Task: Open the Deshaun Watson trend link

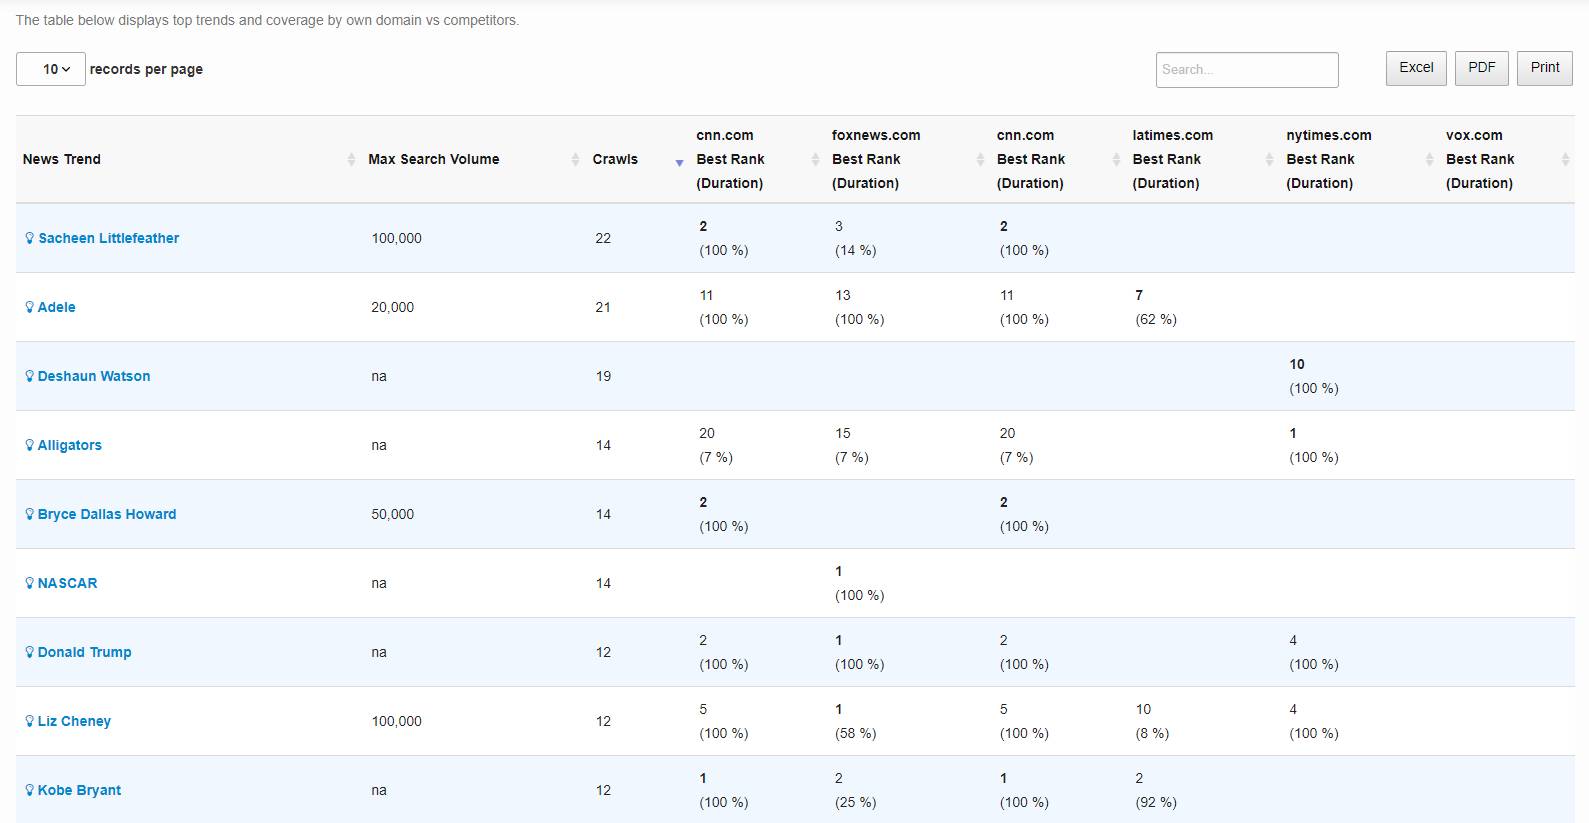Action: tap(94, 376)
